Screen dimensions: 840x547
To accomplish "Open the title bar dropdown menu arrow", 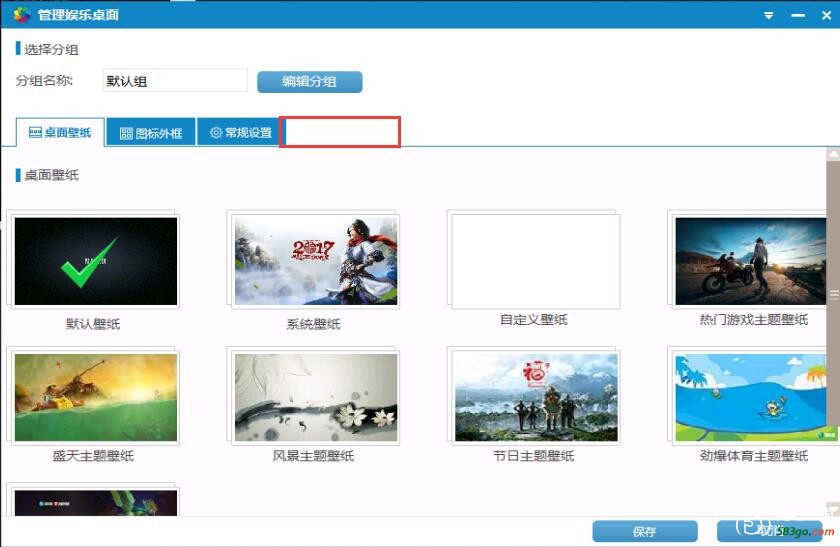I will [x=768, y=16].
